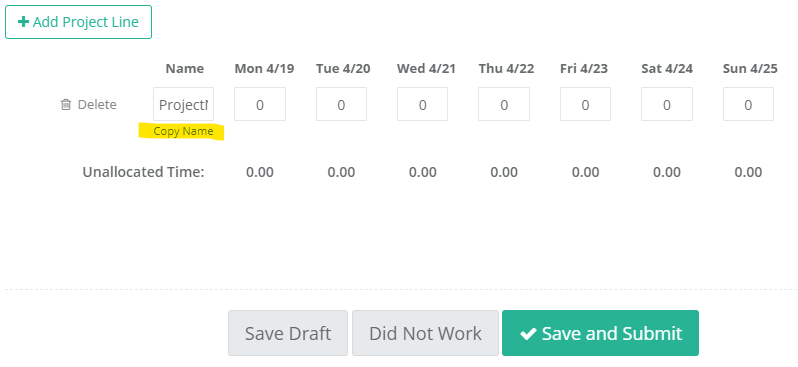
Task: Click Monday's unallocated time value
Action: [x=260, y=172]
